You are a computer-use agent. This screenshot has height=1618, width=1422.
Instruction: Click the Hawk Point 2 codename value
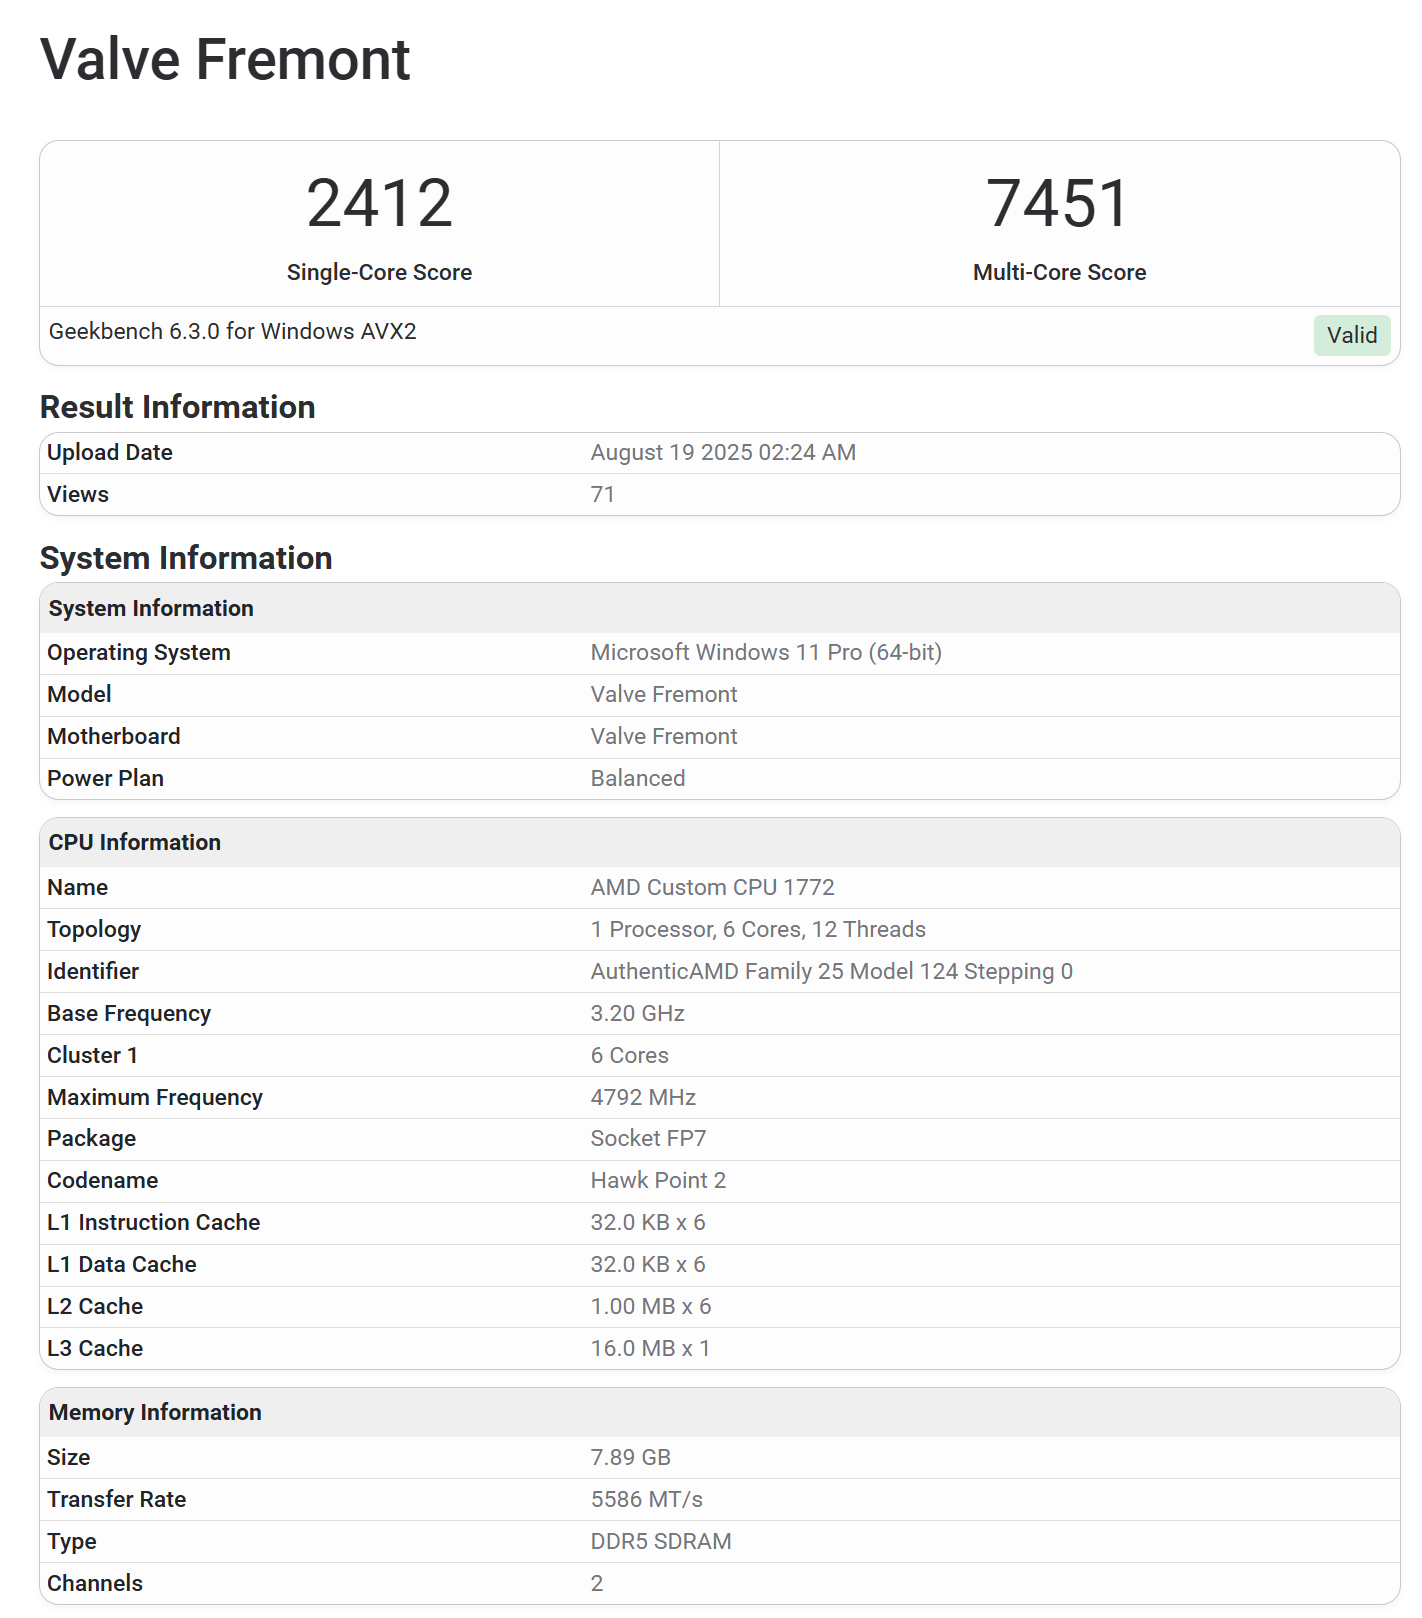[657, 1180]
